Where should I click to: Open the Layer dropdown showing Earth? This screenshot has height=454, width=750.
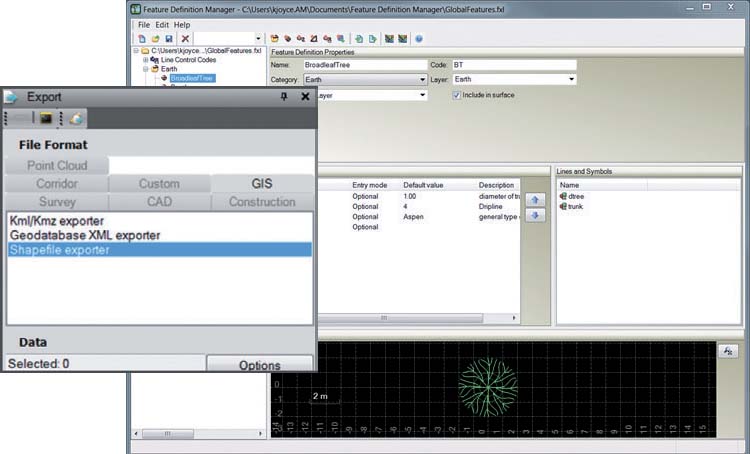click(572, 79)
